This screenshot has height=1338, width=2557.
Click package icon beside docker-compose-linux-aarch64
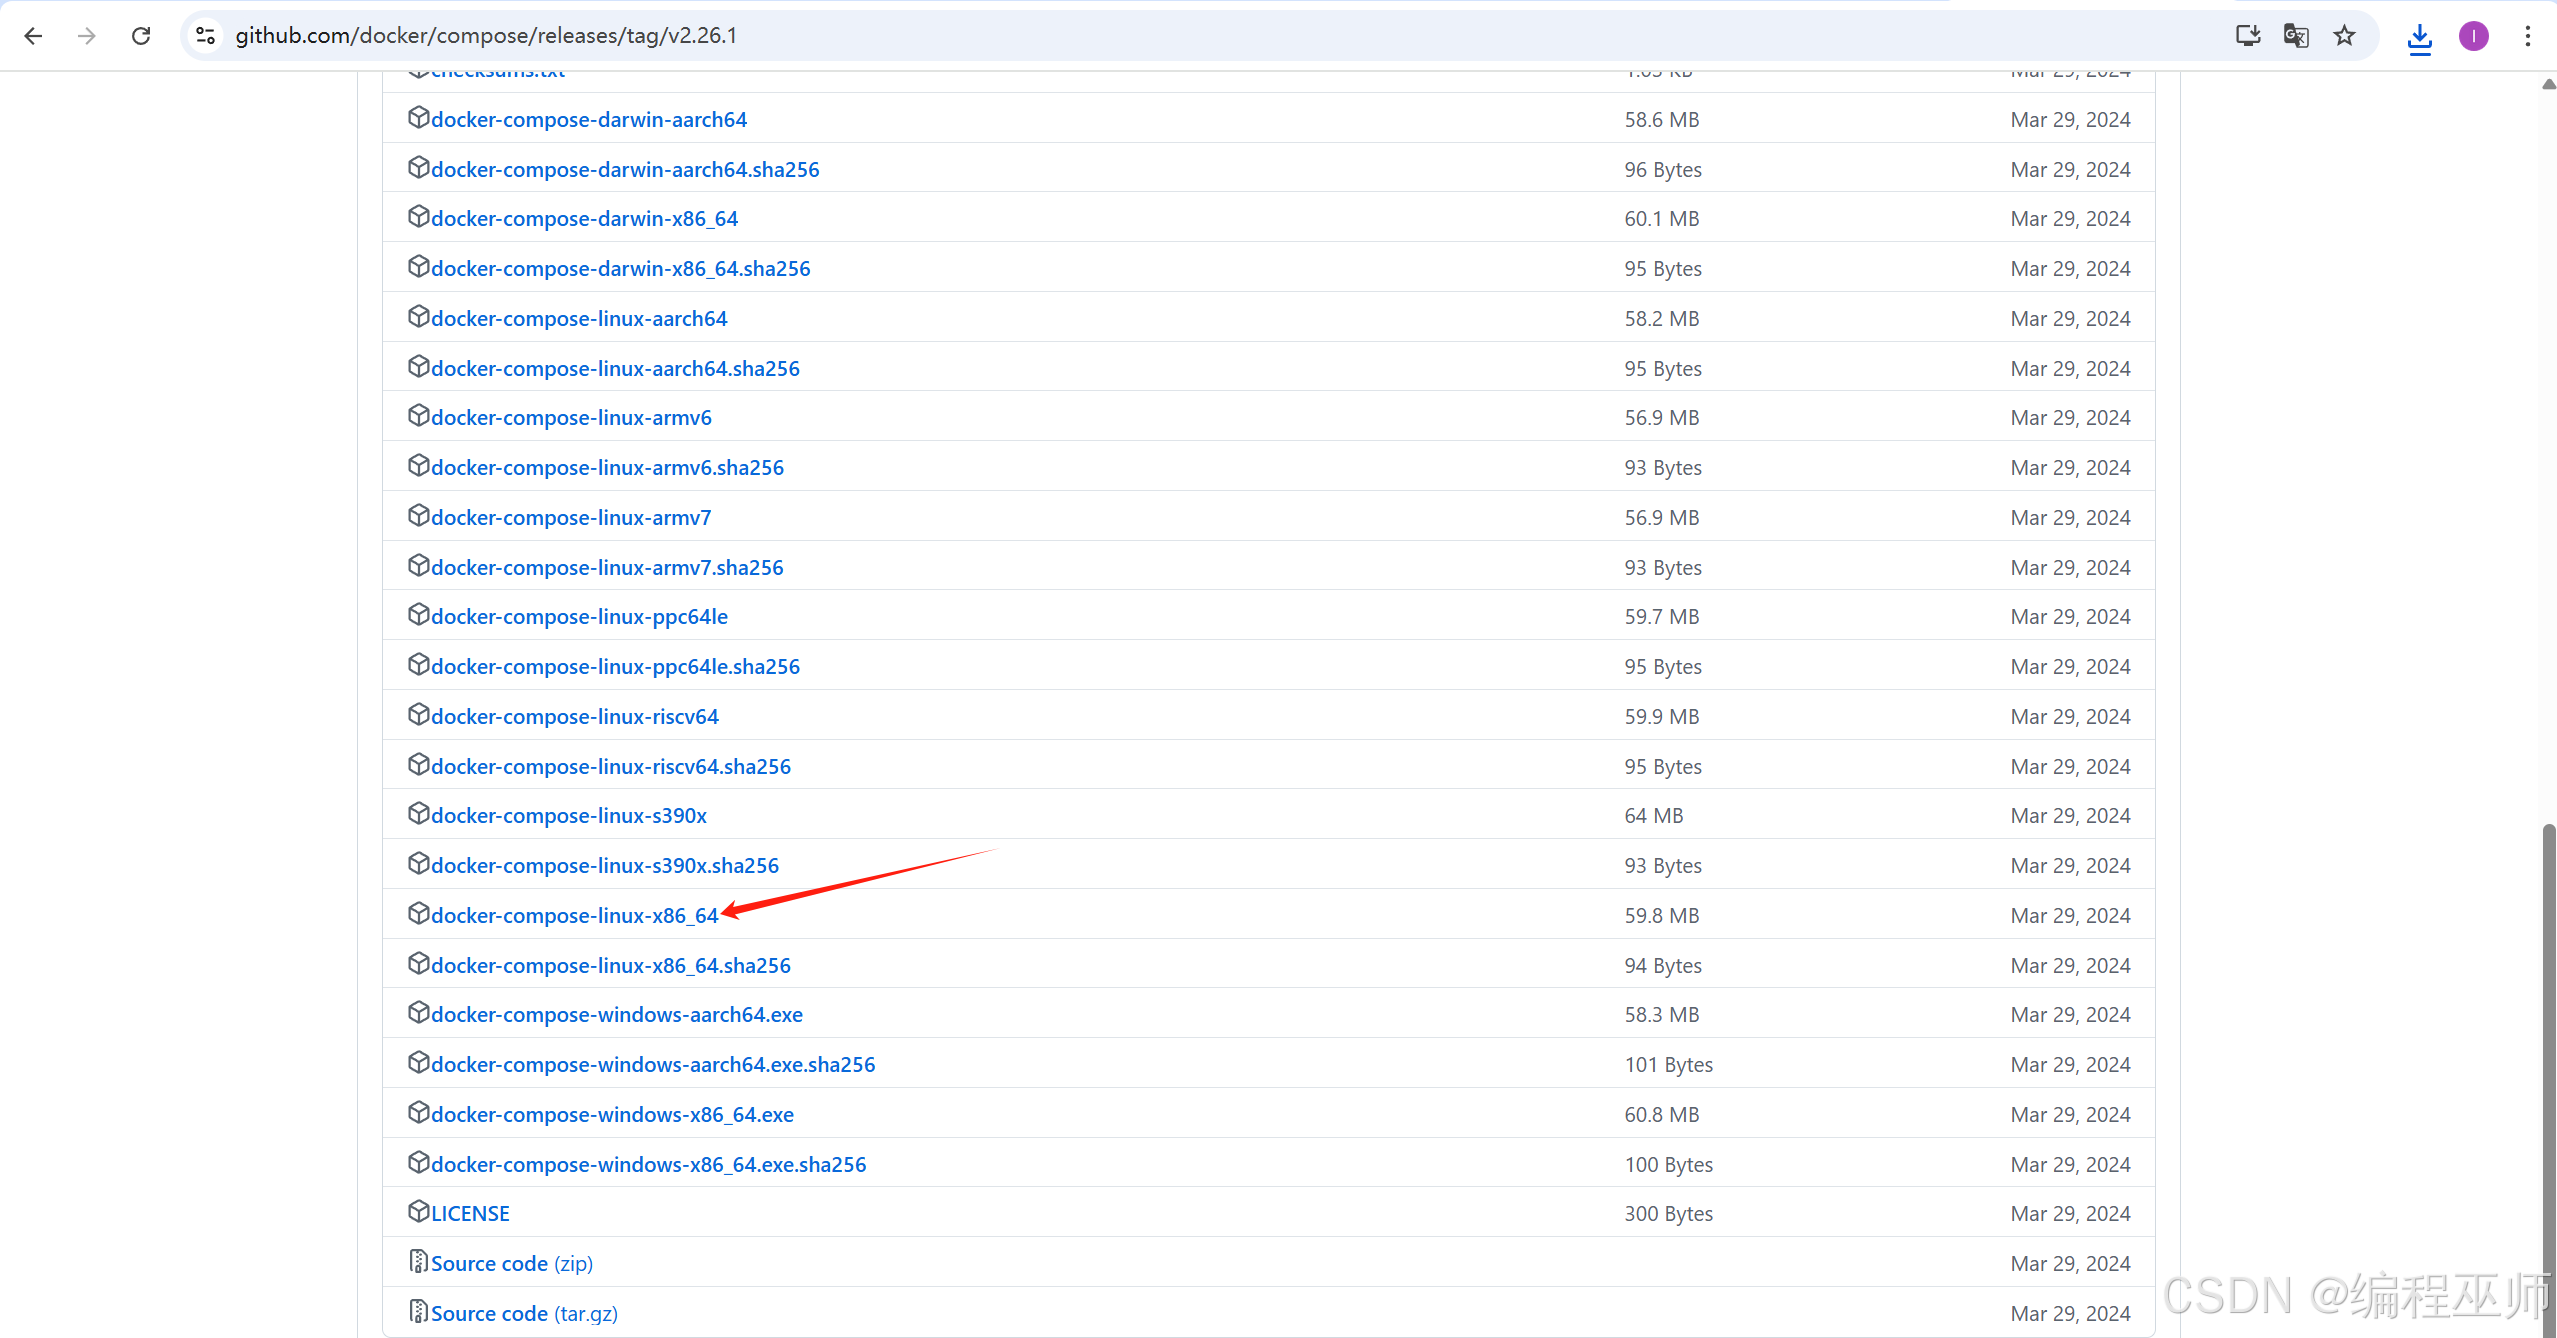418,316
